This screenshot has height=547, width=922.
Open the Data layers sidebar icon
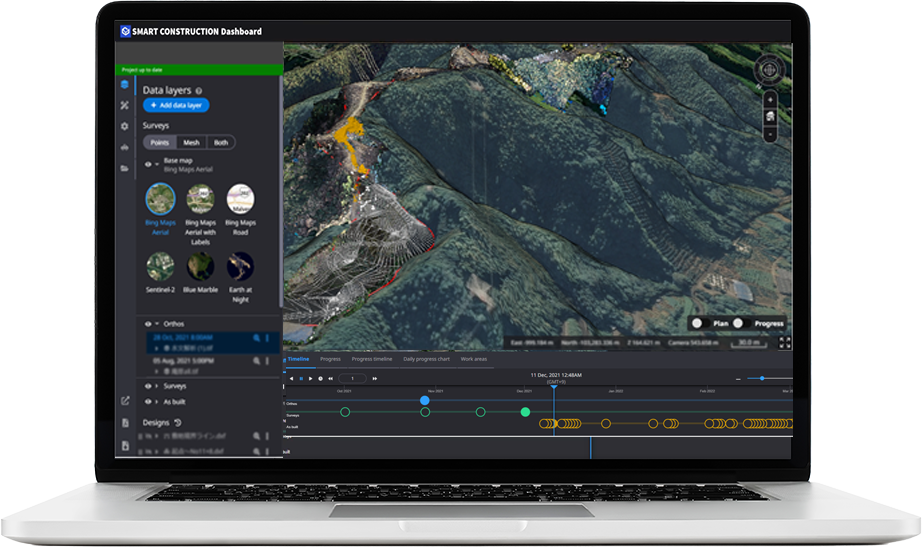coord(124,85)
